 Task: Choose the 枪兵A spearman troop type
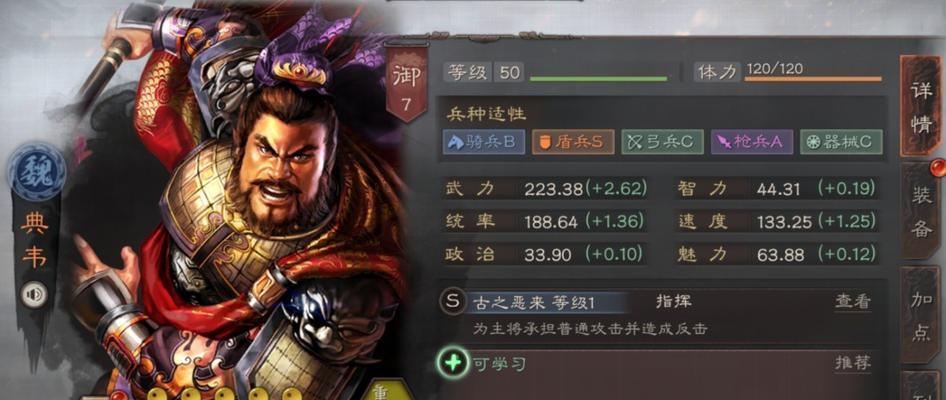pyautogui.click(x=751, y=141)
